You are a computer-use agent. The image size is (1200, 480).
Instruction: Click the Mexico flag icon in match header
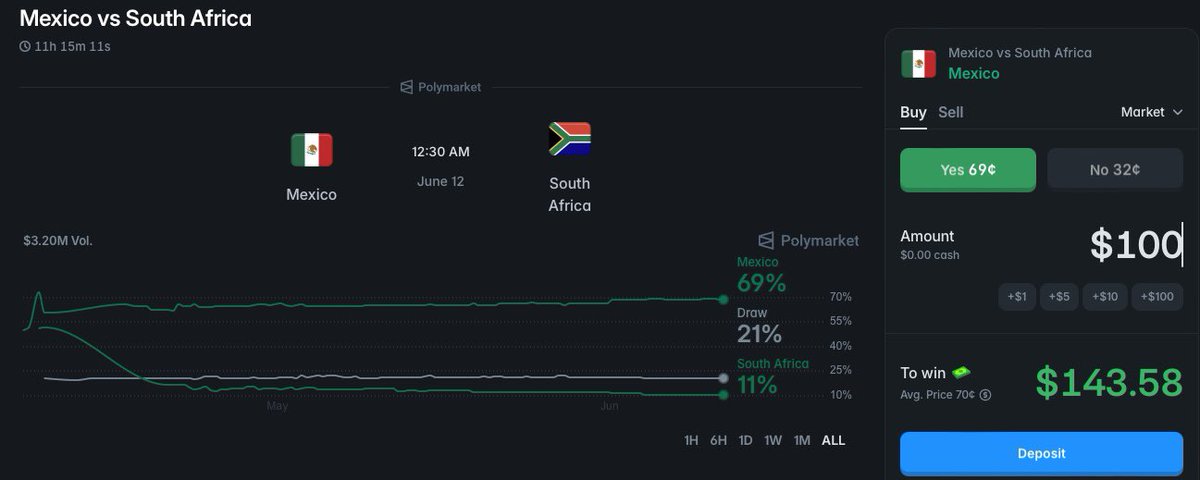pyautogui.click(x=312, y=150)
